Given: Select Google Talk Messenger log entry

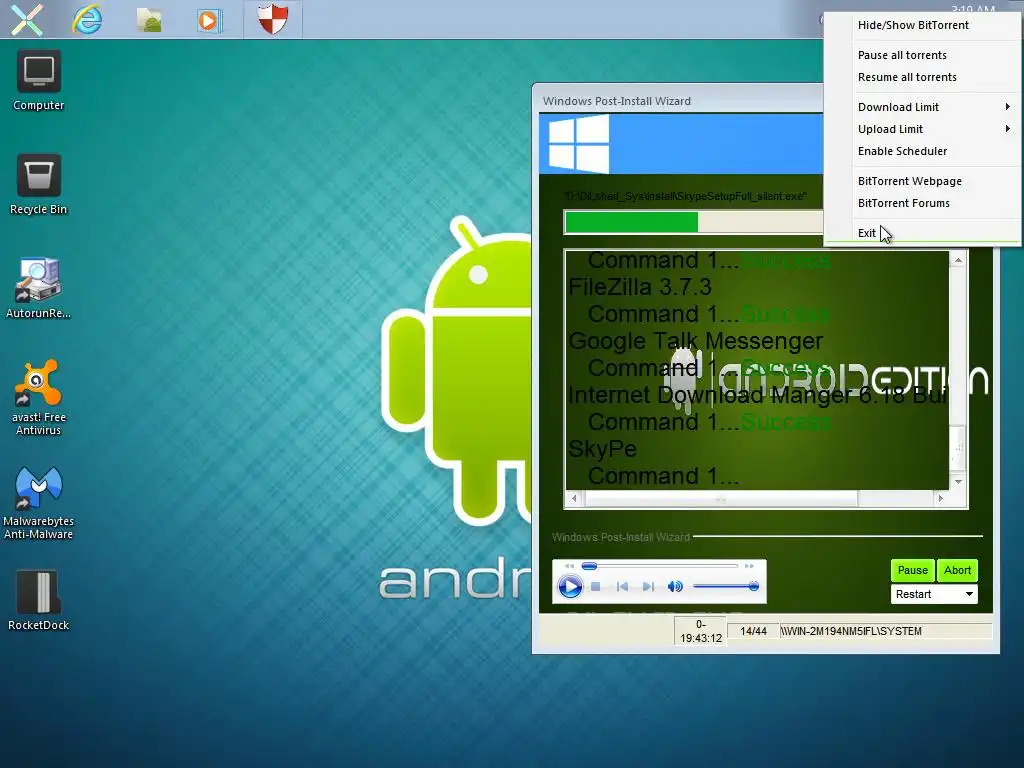Looking at the screenshot, I should point(696,341).
